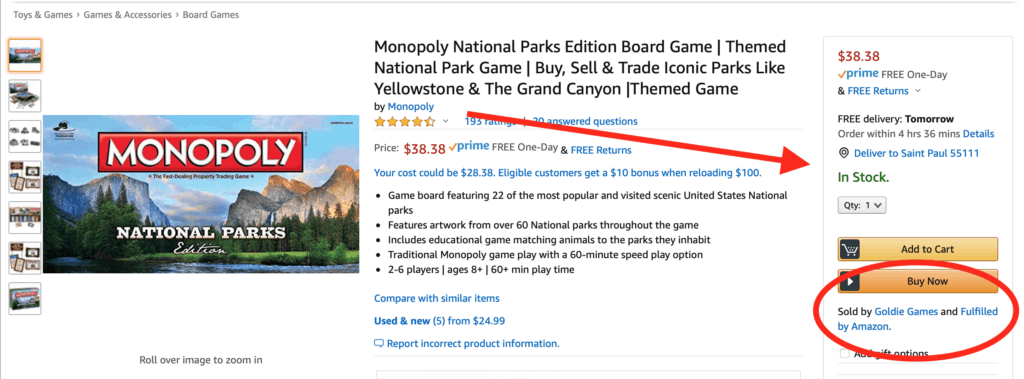Select the second thumbnail showing game board
The height and width of the screenshot is (379, 1024).
point(25,96)
